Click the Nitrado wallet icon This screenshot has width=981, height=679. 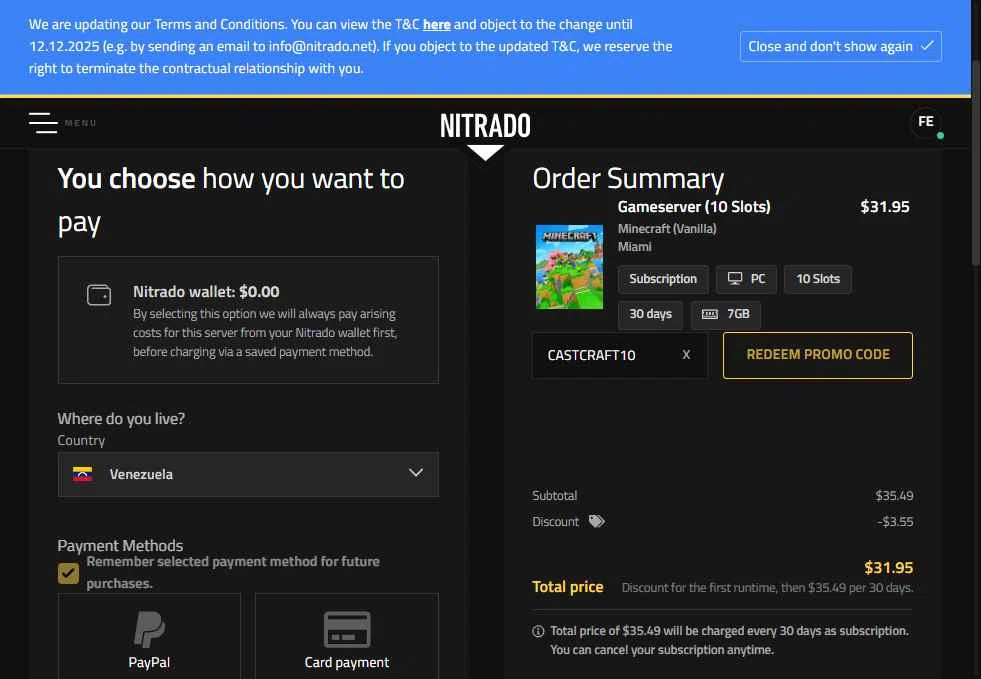click(99, 295)
